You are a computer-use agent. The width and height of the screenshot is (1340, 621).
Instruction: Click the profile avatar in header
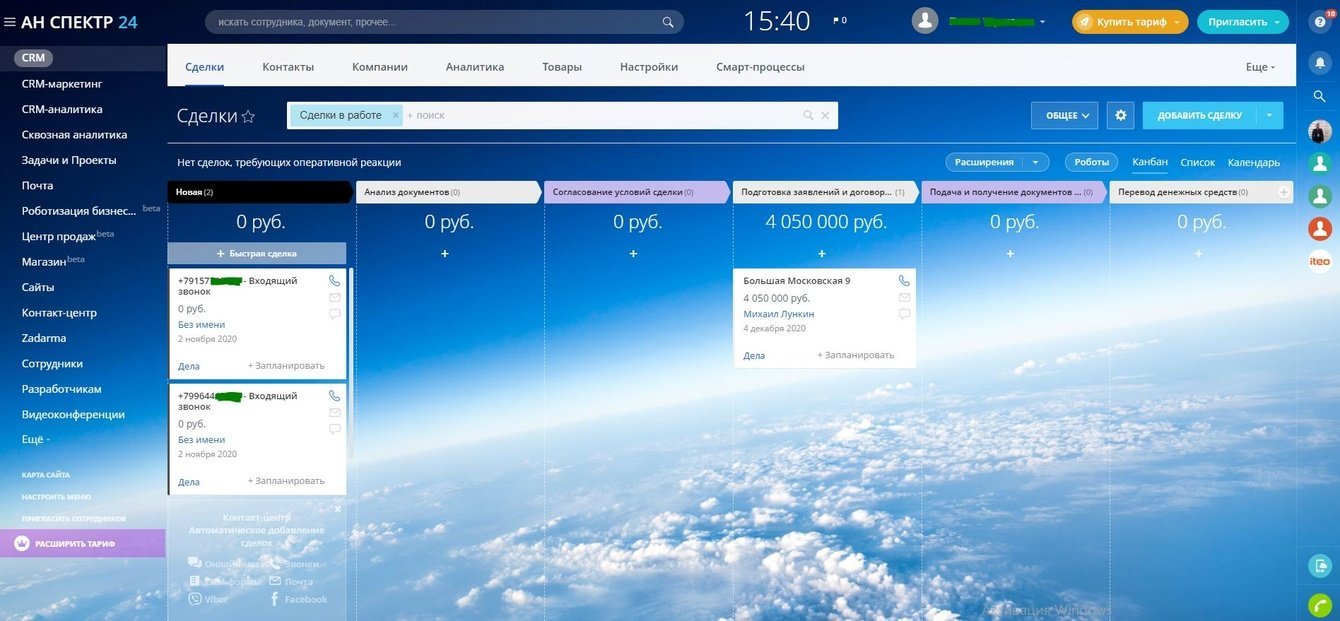tap(925, 21)
